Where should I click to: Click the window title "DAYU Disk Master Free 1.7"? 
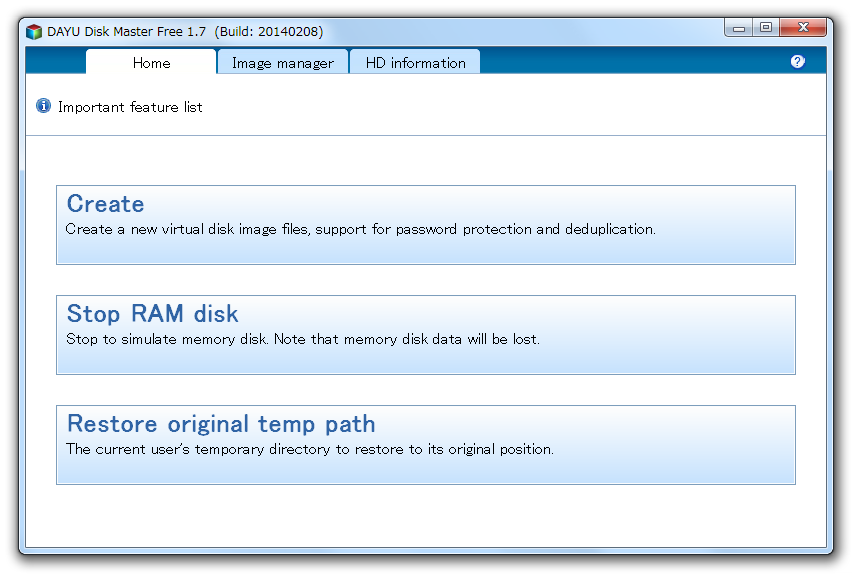126,32
